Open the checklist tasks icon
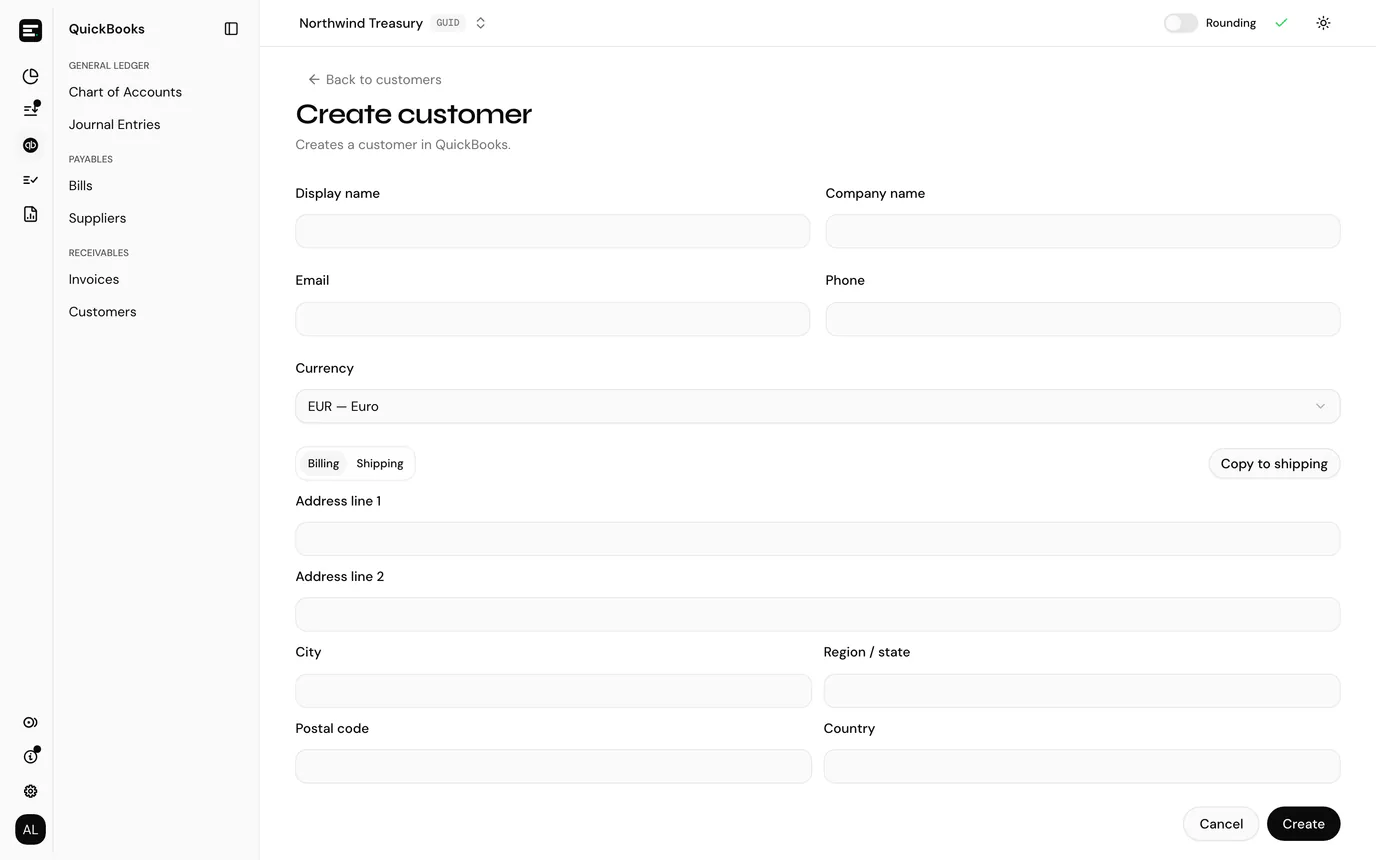 (x=30, y=180)
